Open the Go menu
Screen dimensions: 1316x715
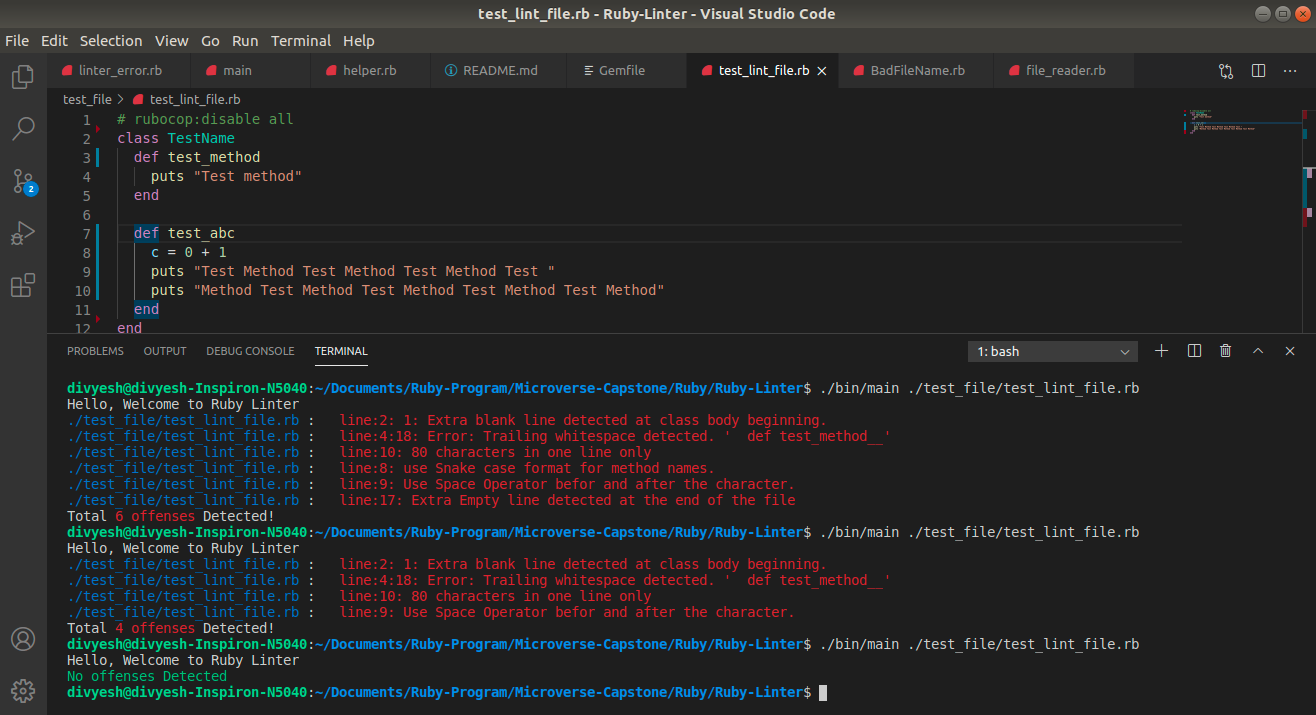[210, 41]
